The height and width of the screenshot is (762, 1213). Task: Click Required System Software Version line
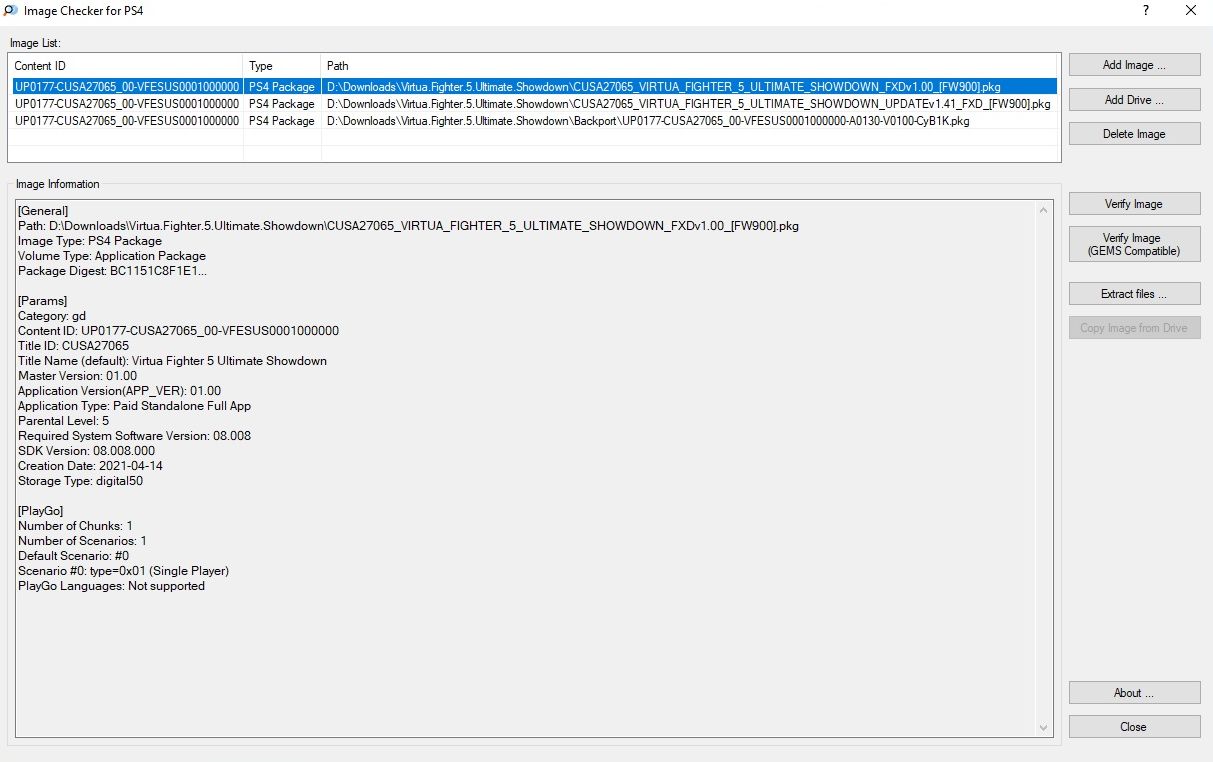135,436
